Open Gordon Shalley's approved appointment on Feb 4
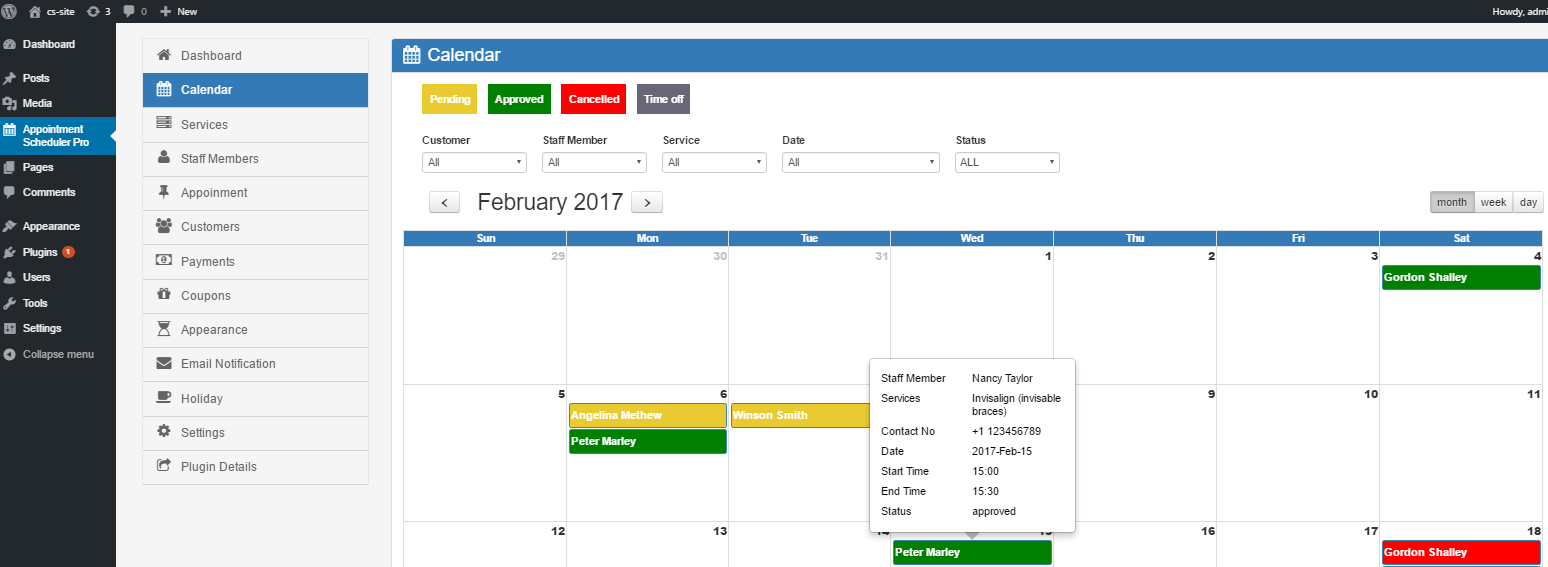The height and width of the screenshot is (567, 1548). click(1461, 277)
